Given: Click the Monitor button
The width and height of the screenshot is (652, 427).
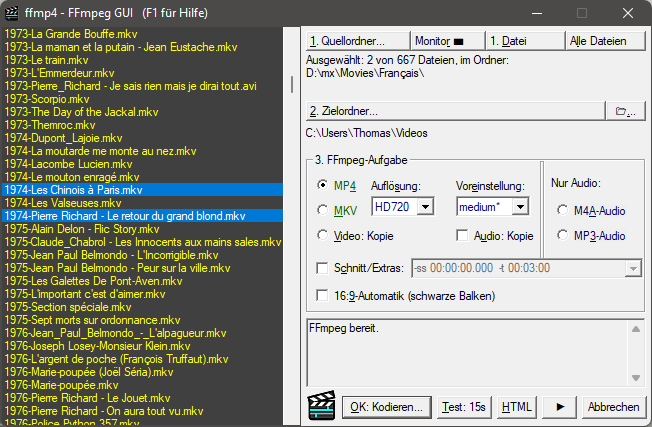Looking at the screenshot, I should coord(447,41).
